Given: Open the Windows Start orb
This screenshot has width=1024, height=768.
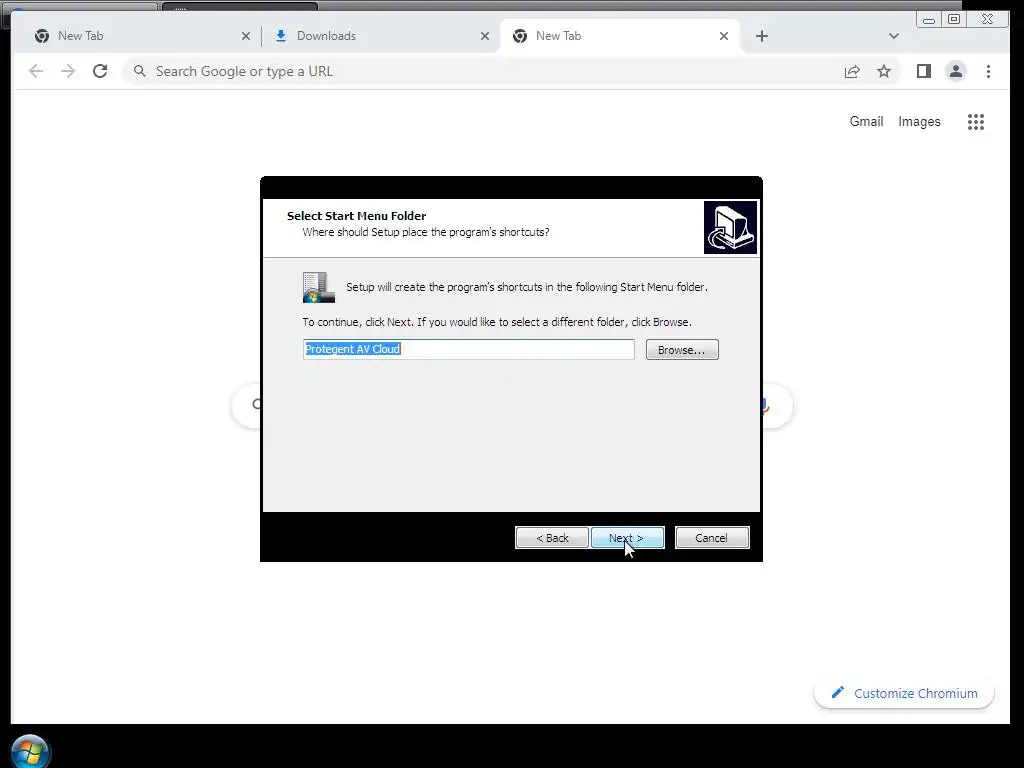Looking at the screenshot, I should [30, 751].
